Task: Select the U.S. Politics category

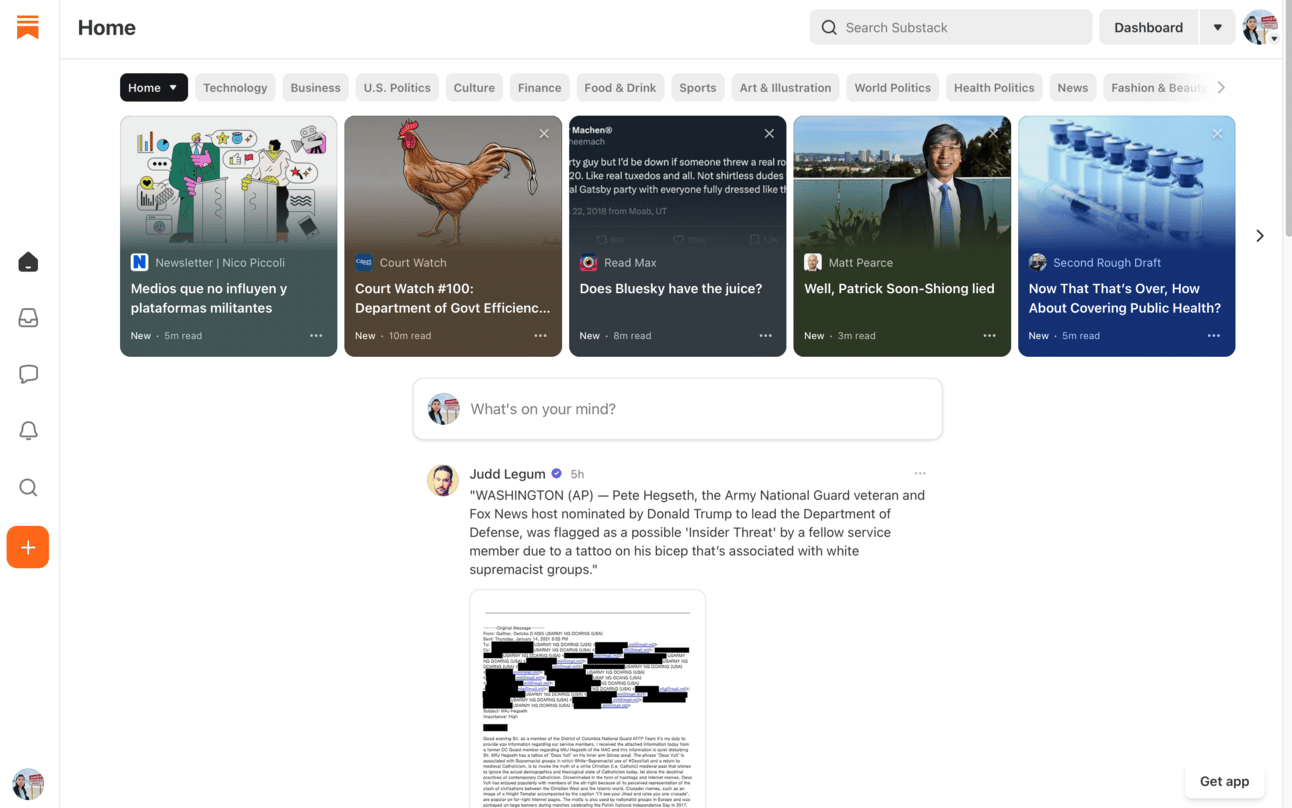Action: point(397,88)
